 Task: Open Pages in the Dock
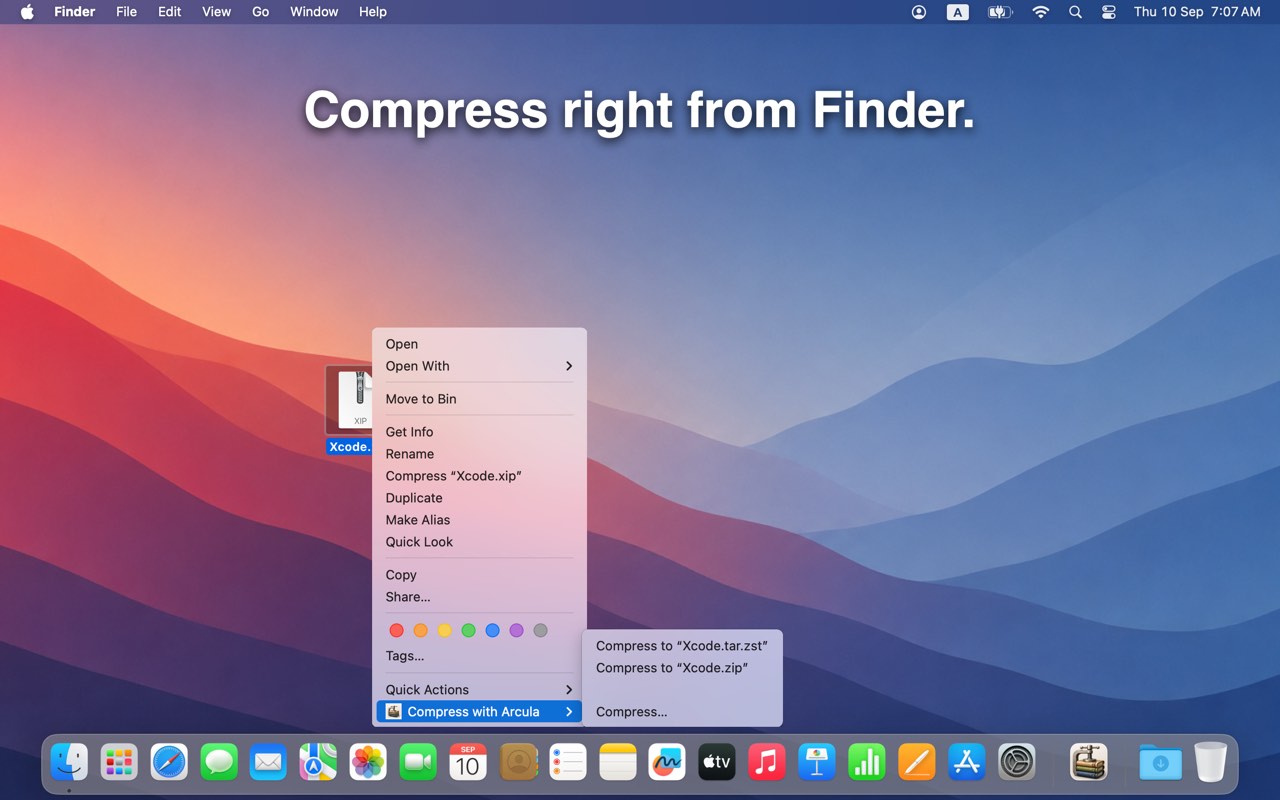[917, 763]
